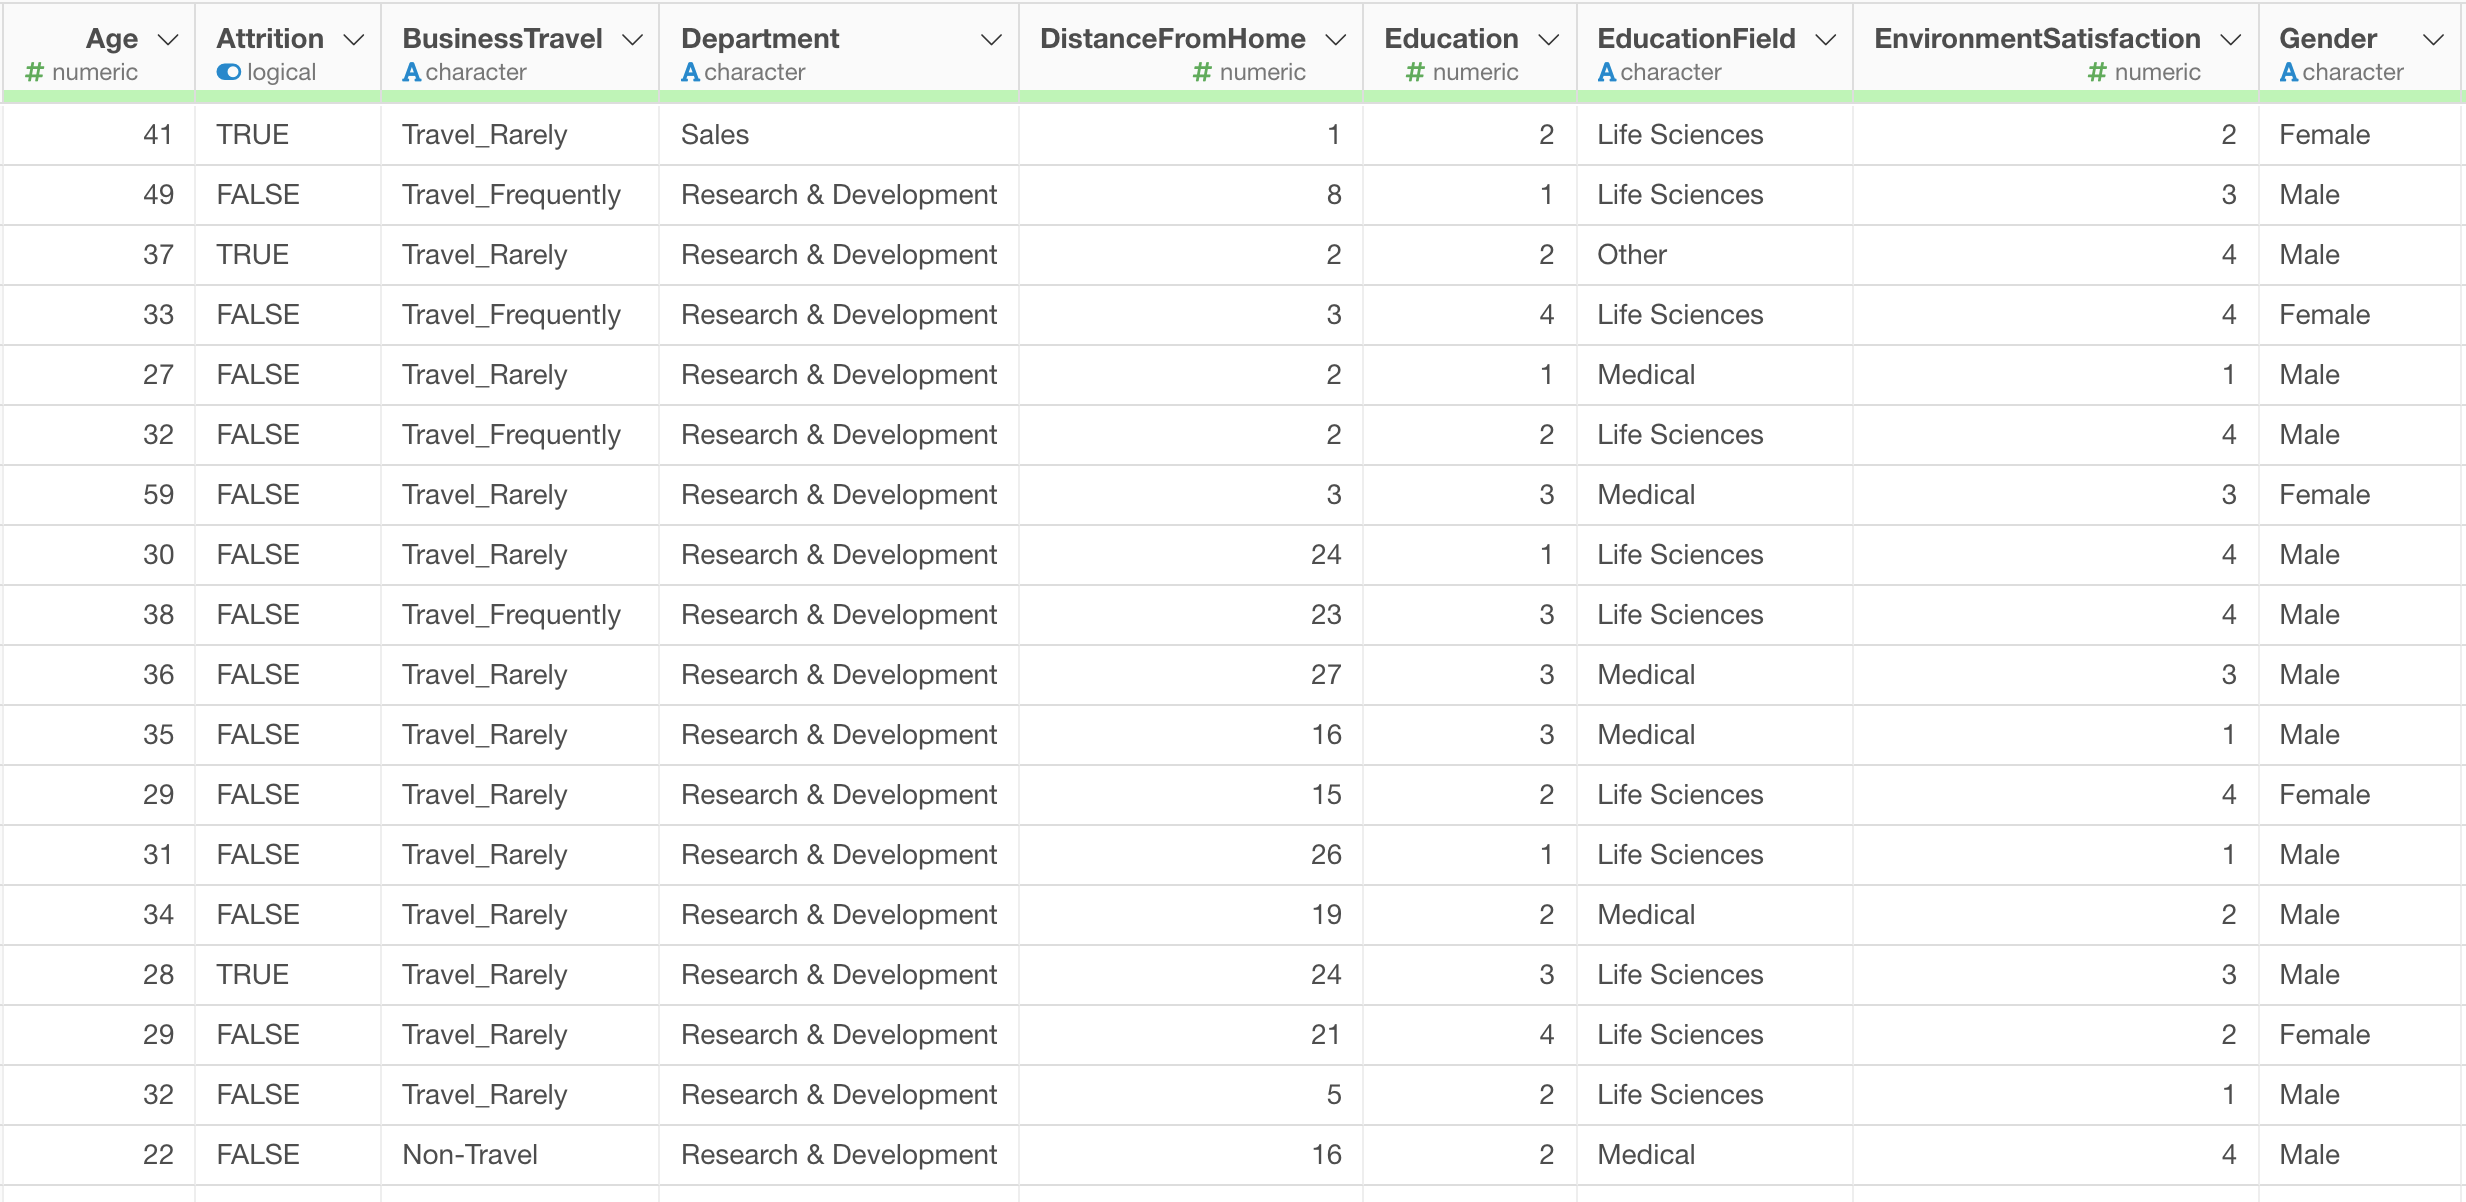The width and height of the screenshot is (2466, 1202).
Task: Click the numeric type icon under Age
Action: [x=35, y=72]
